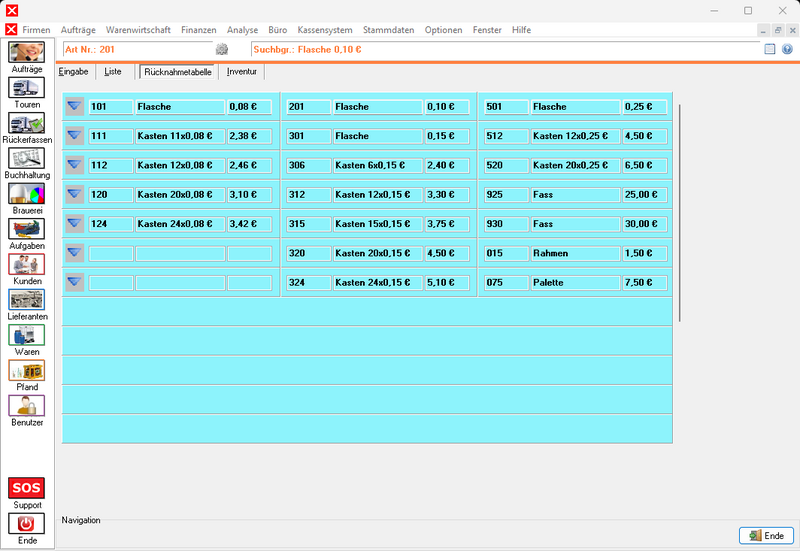Click the vertical scrollbar beside the table
800x551 pixels.
coord(680,212)
